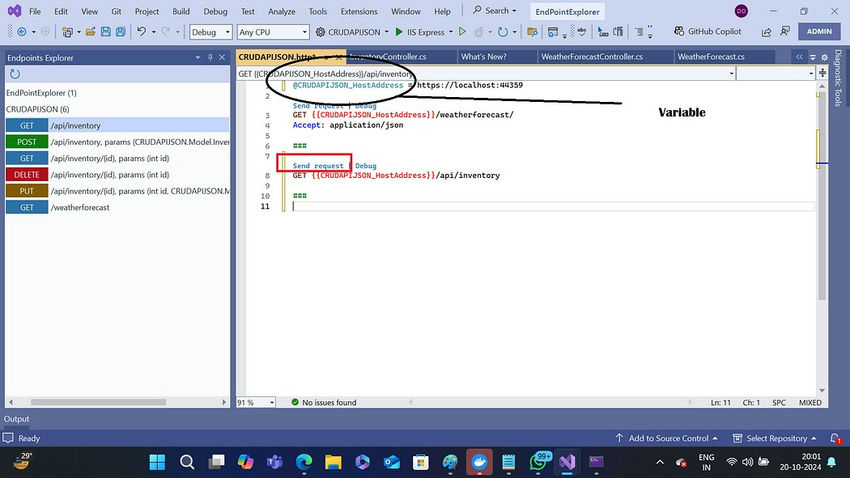The width and height of the screenshot is (850, 478).
Task: Click Add to Source Control
Action: tap(667, 438)
